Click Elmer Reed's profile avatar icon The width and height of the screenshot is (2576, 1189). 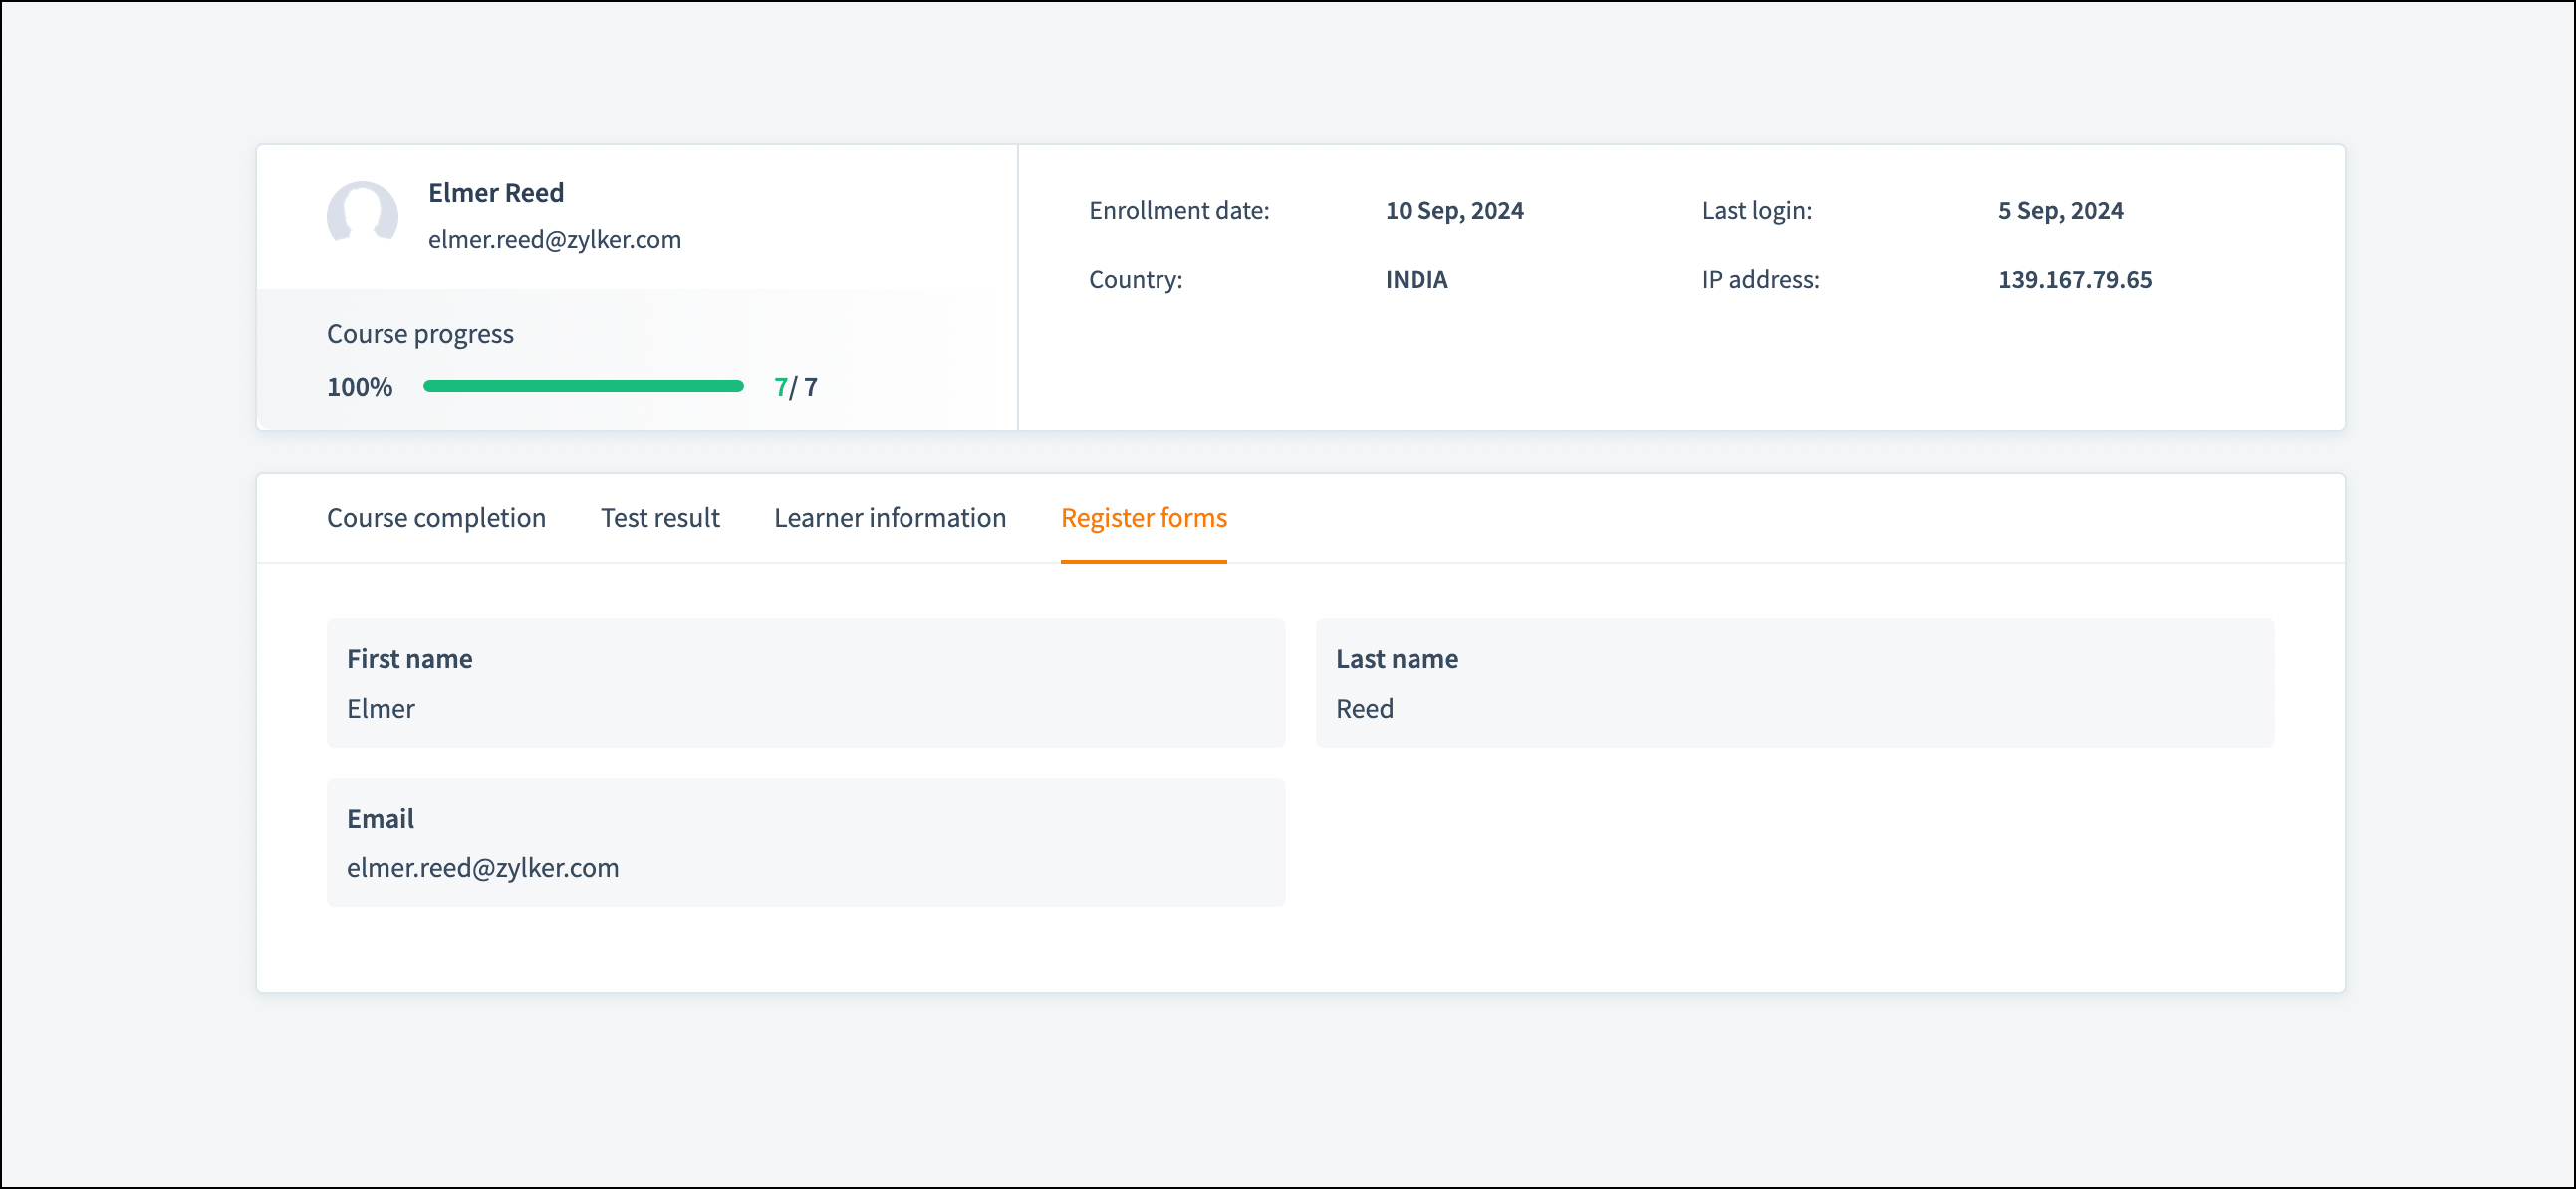tap(362, 215)
